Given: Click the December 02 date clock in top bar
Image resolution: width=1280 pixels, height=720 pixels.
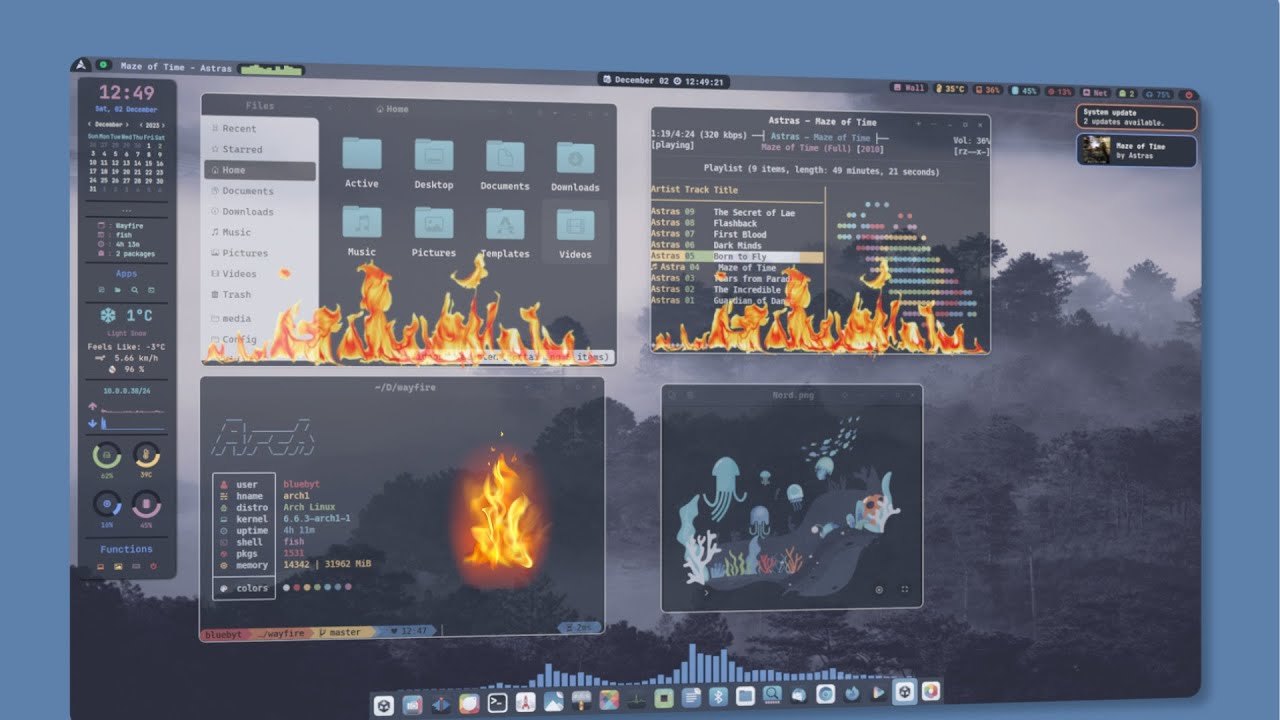Looking at the screenshot, I should click(663, 81).
